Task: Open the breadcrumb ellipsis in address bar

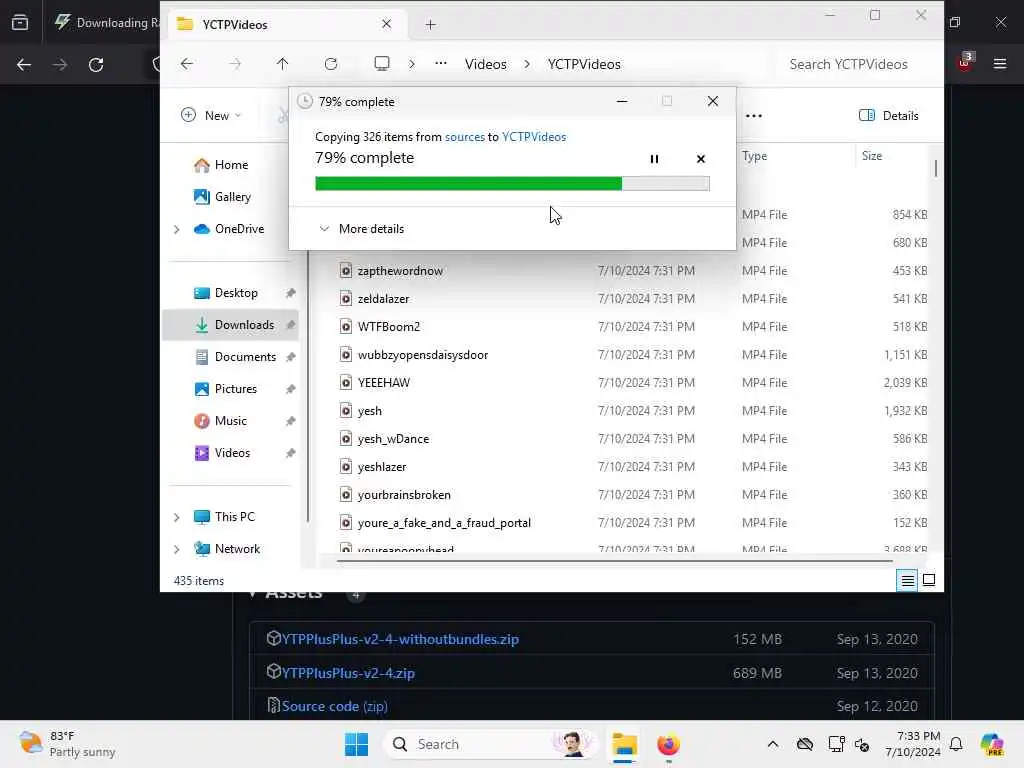Action: [x=441, y=63]
